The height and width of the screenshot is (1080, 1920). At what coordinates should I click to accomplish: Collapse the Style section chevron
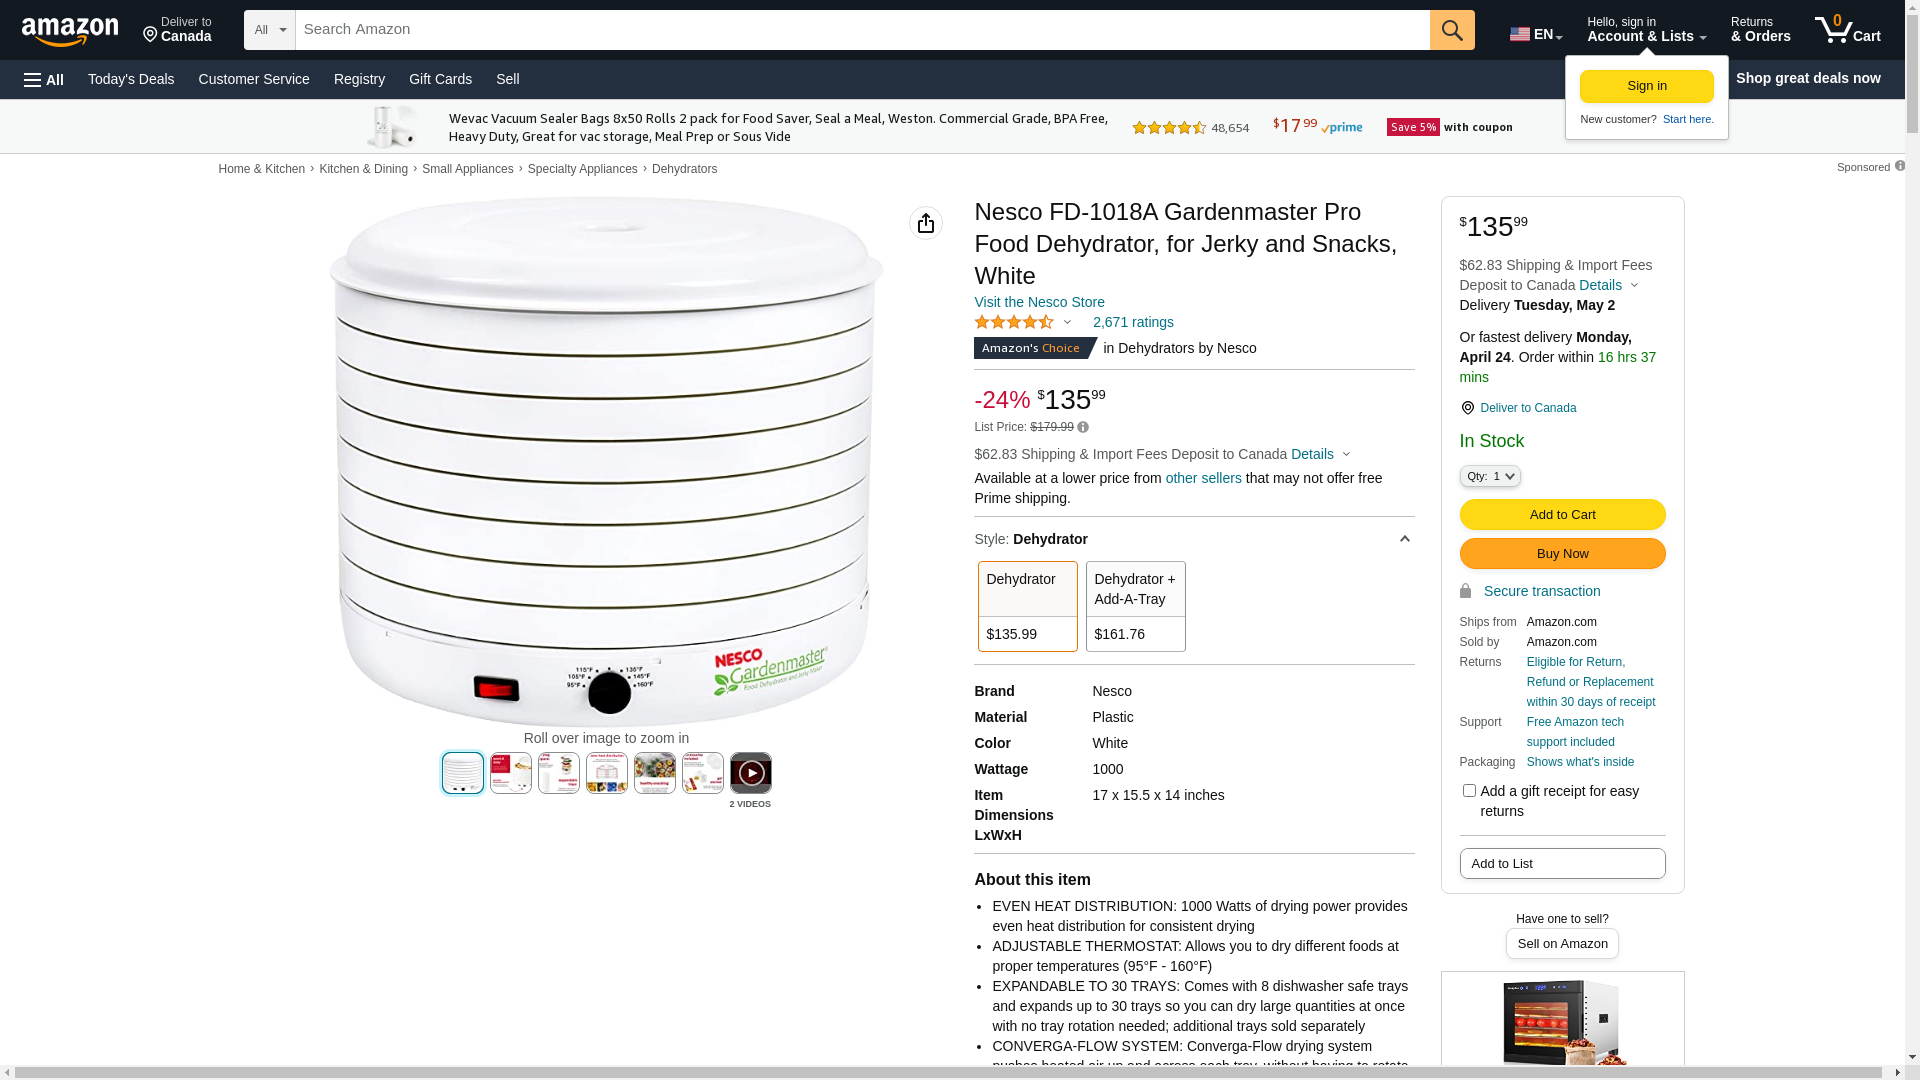point(1404,540)
